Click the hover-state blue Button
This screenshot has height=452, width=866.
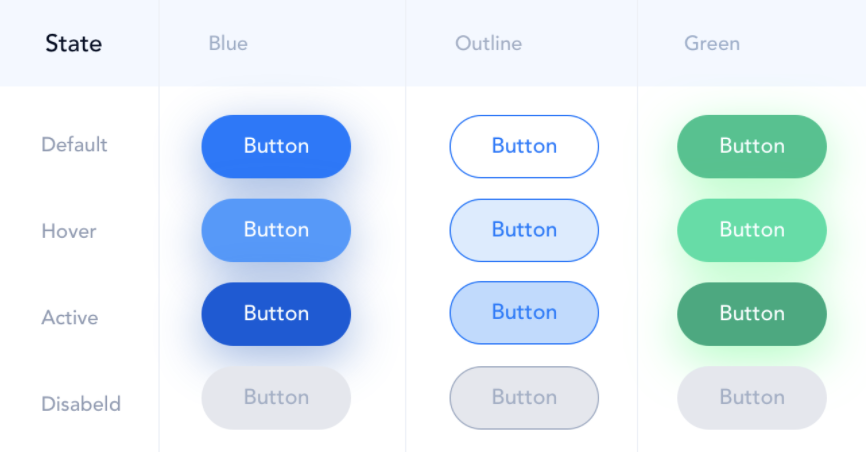pos(276,230)
